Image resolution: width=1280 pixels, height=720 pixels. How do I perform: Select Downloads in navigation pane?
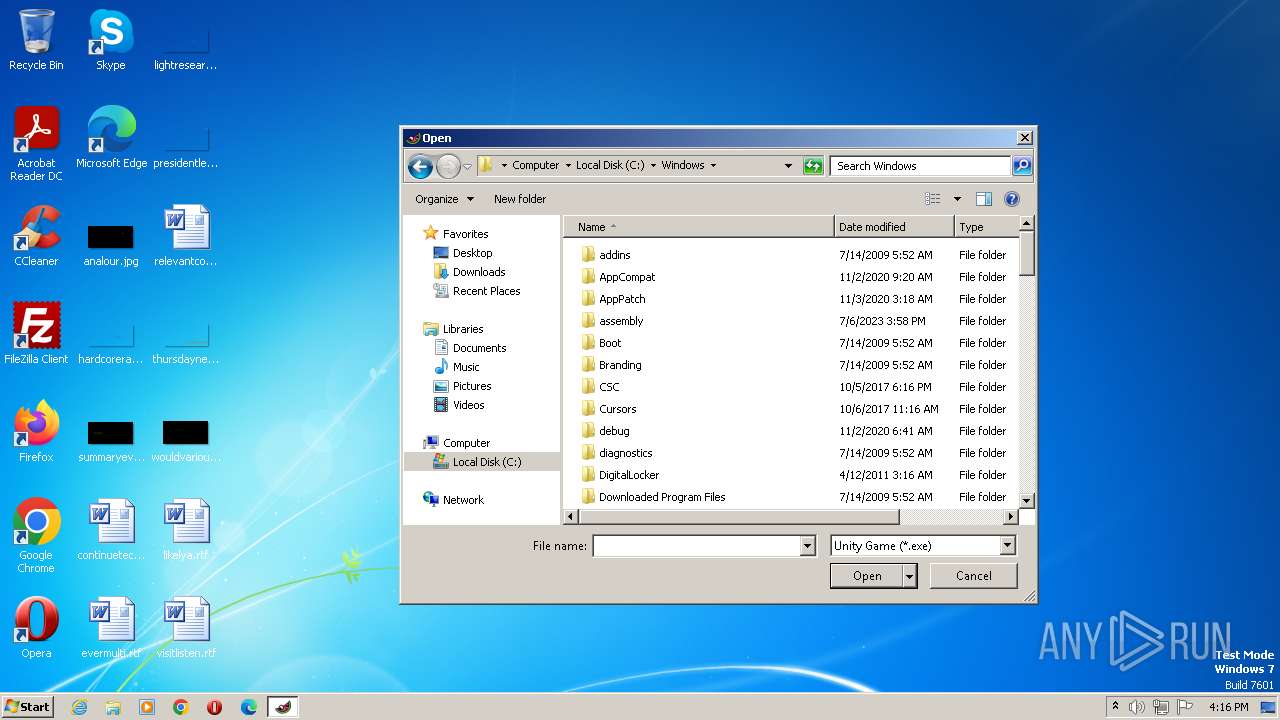point(479,272)
